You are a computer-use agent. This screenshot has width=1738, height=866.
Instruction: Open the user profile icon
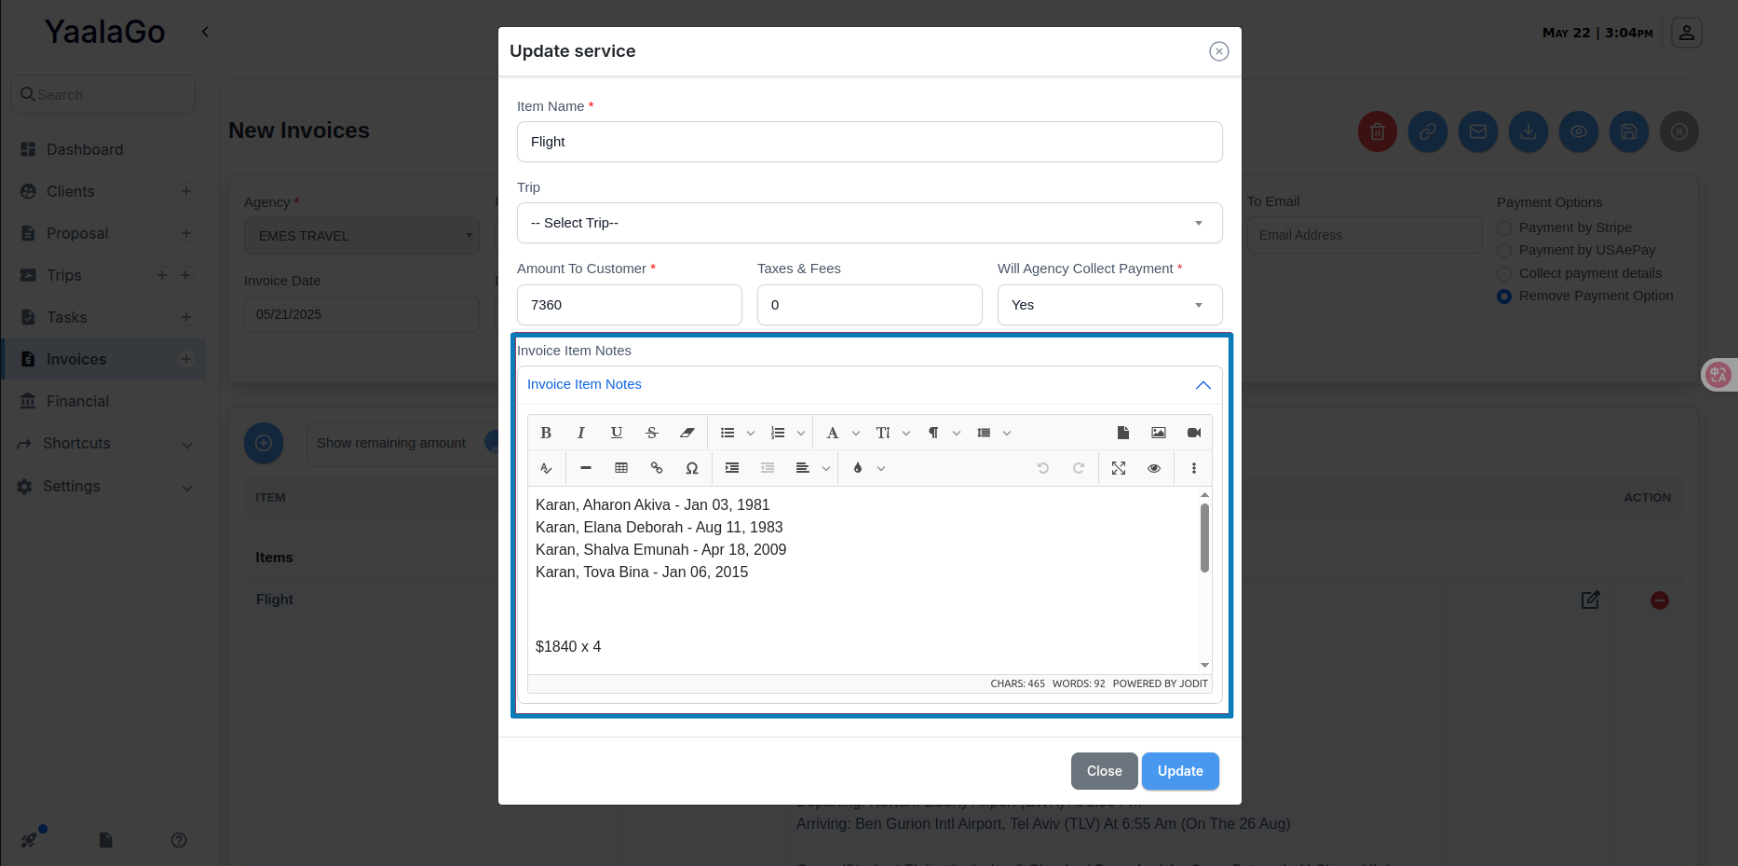click(x=1686, y=32)
